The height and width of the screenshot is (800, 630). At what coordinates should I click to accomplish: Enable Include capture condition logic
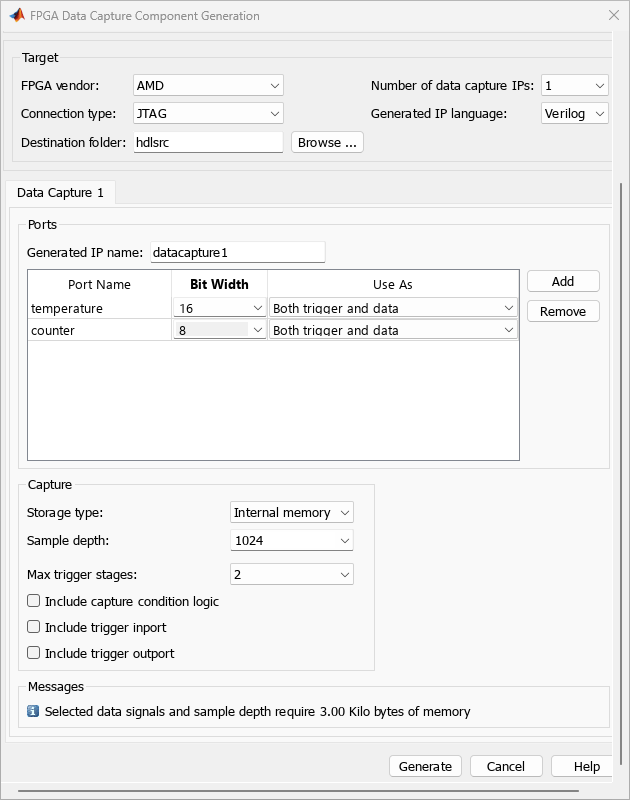34,602
